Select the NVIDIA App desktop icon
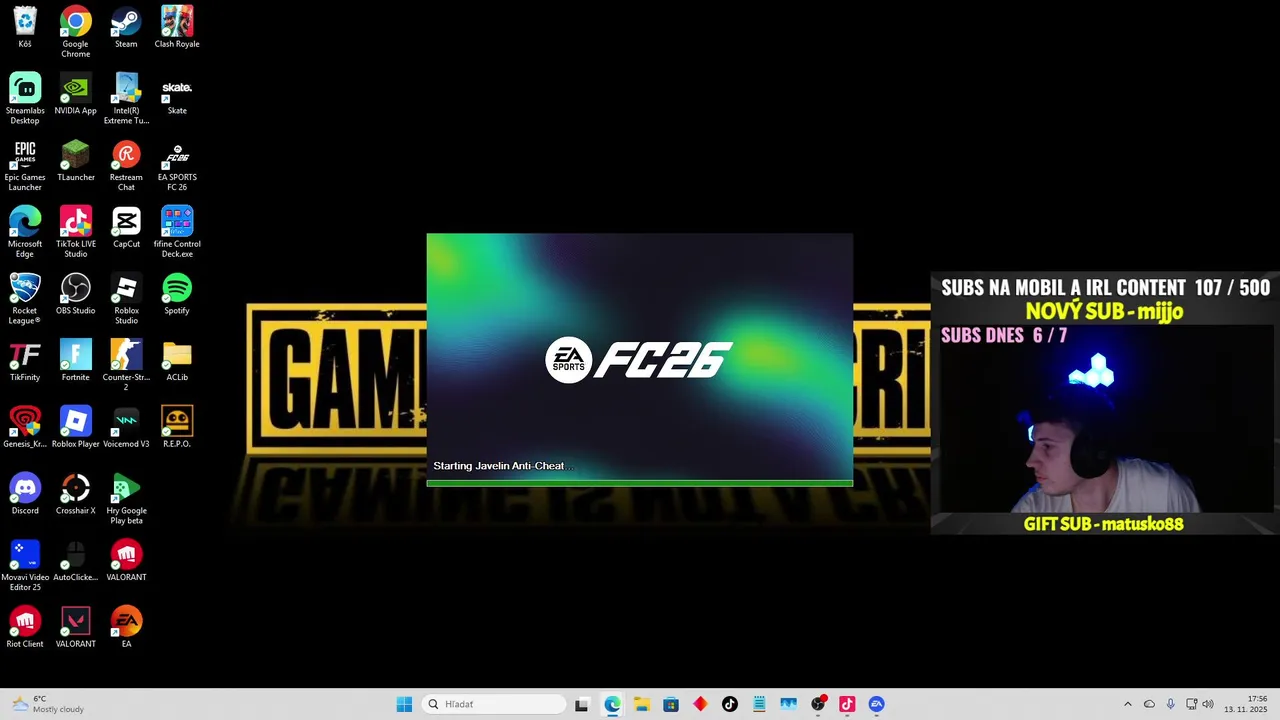Viewport: 1280px width, 720px height. click(76, 94)
